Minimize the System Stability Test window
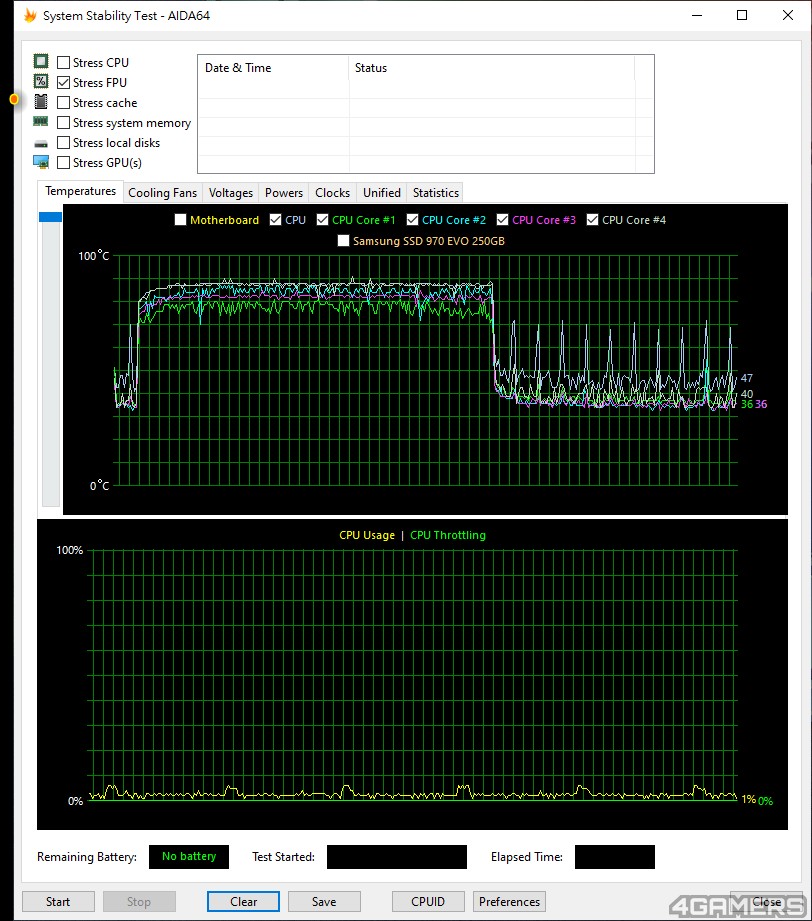 point(697,15)
